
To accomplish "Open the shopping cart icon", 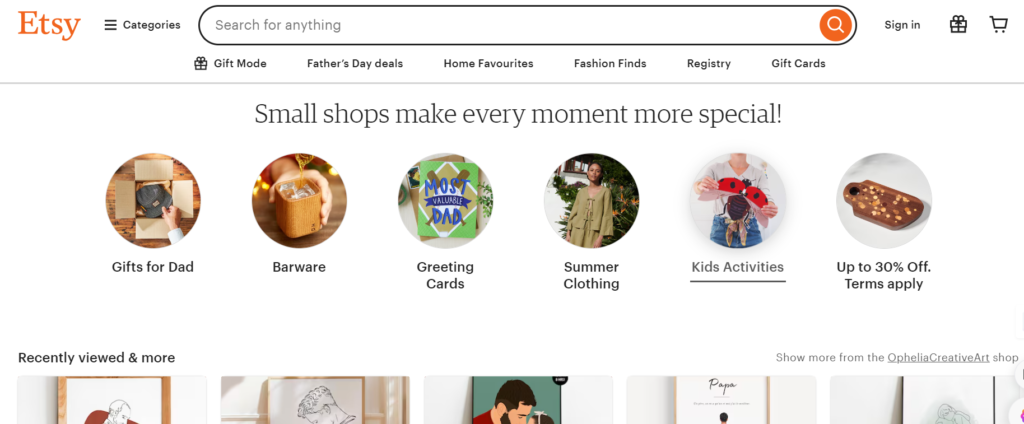I will pyautogui.click(x=998, y=25).
